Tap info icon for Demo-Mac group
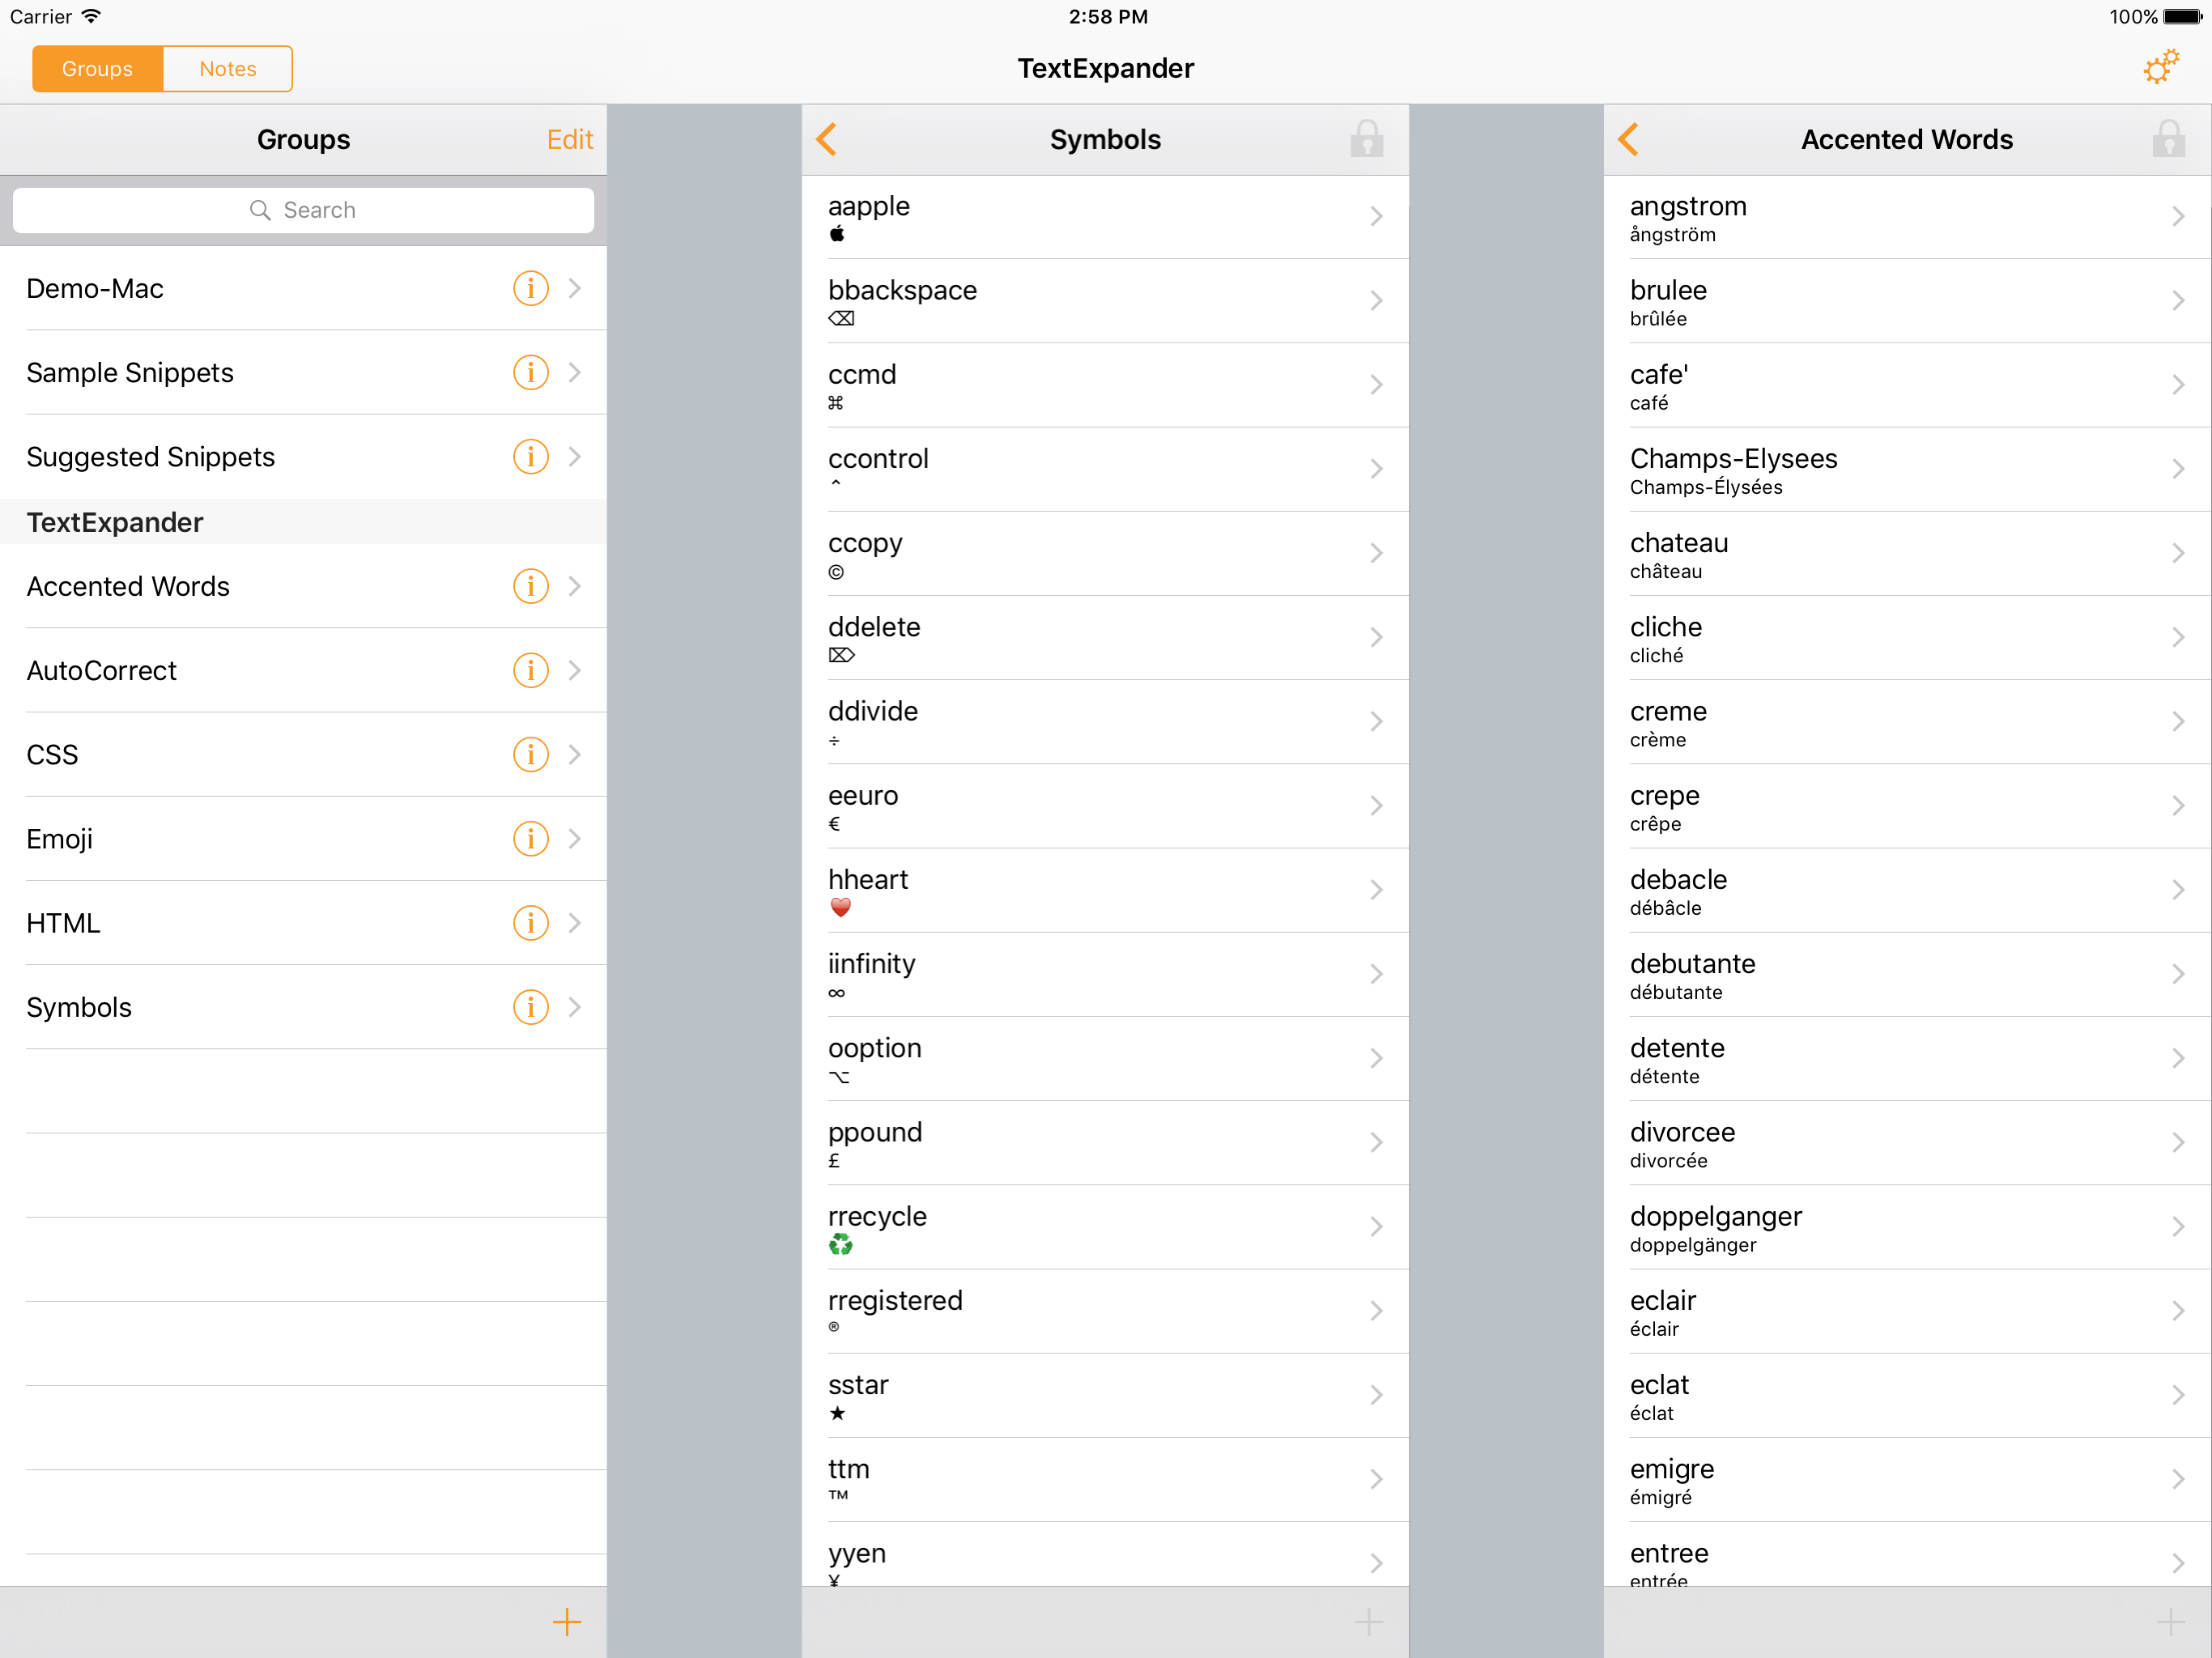The width and height of the screenshot is (2212, 1658). (x=530, y=288)
